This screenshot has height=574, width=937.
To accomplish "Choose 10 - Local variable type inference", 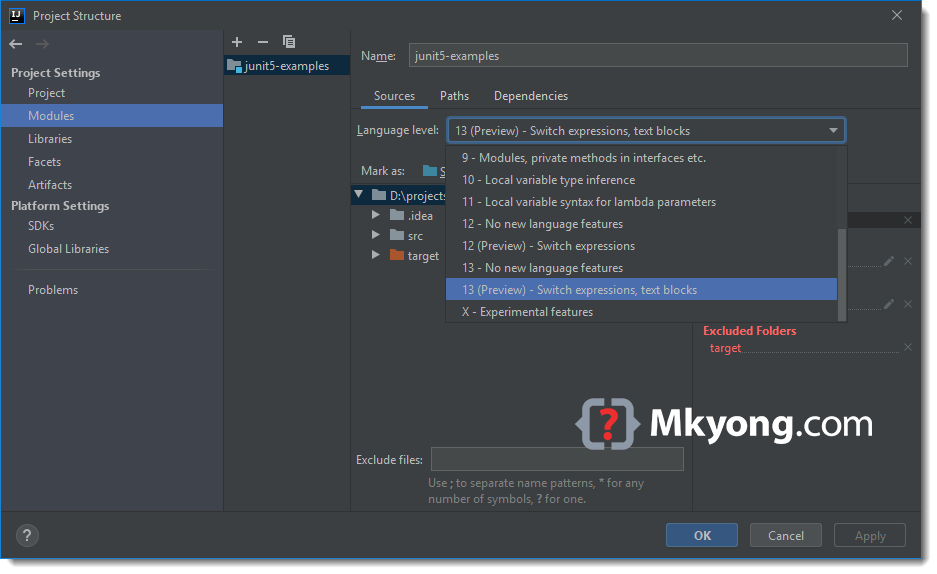I will click(x=641, y=180).
